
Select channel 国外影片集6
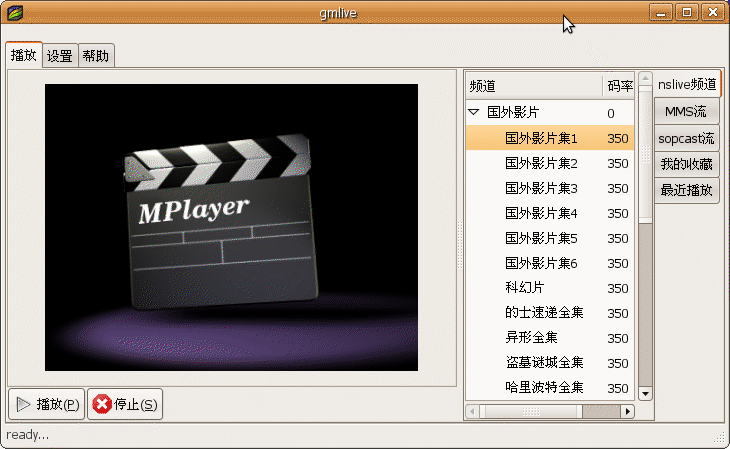pos(550,263)
